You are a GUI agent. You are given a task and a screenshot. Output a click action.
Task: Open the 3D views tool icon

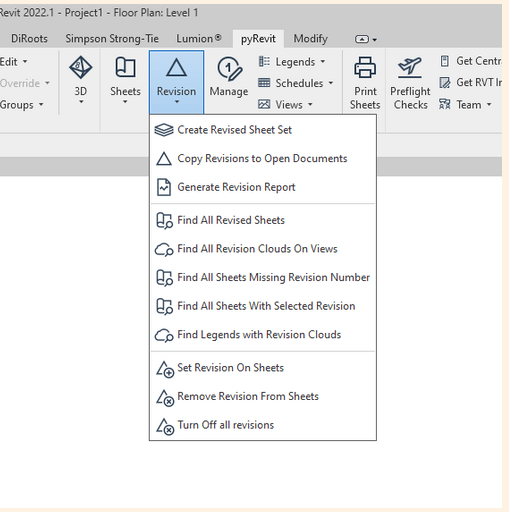coord(80,68)
